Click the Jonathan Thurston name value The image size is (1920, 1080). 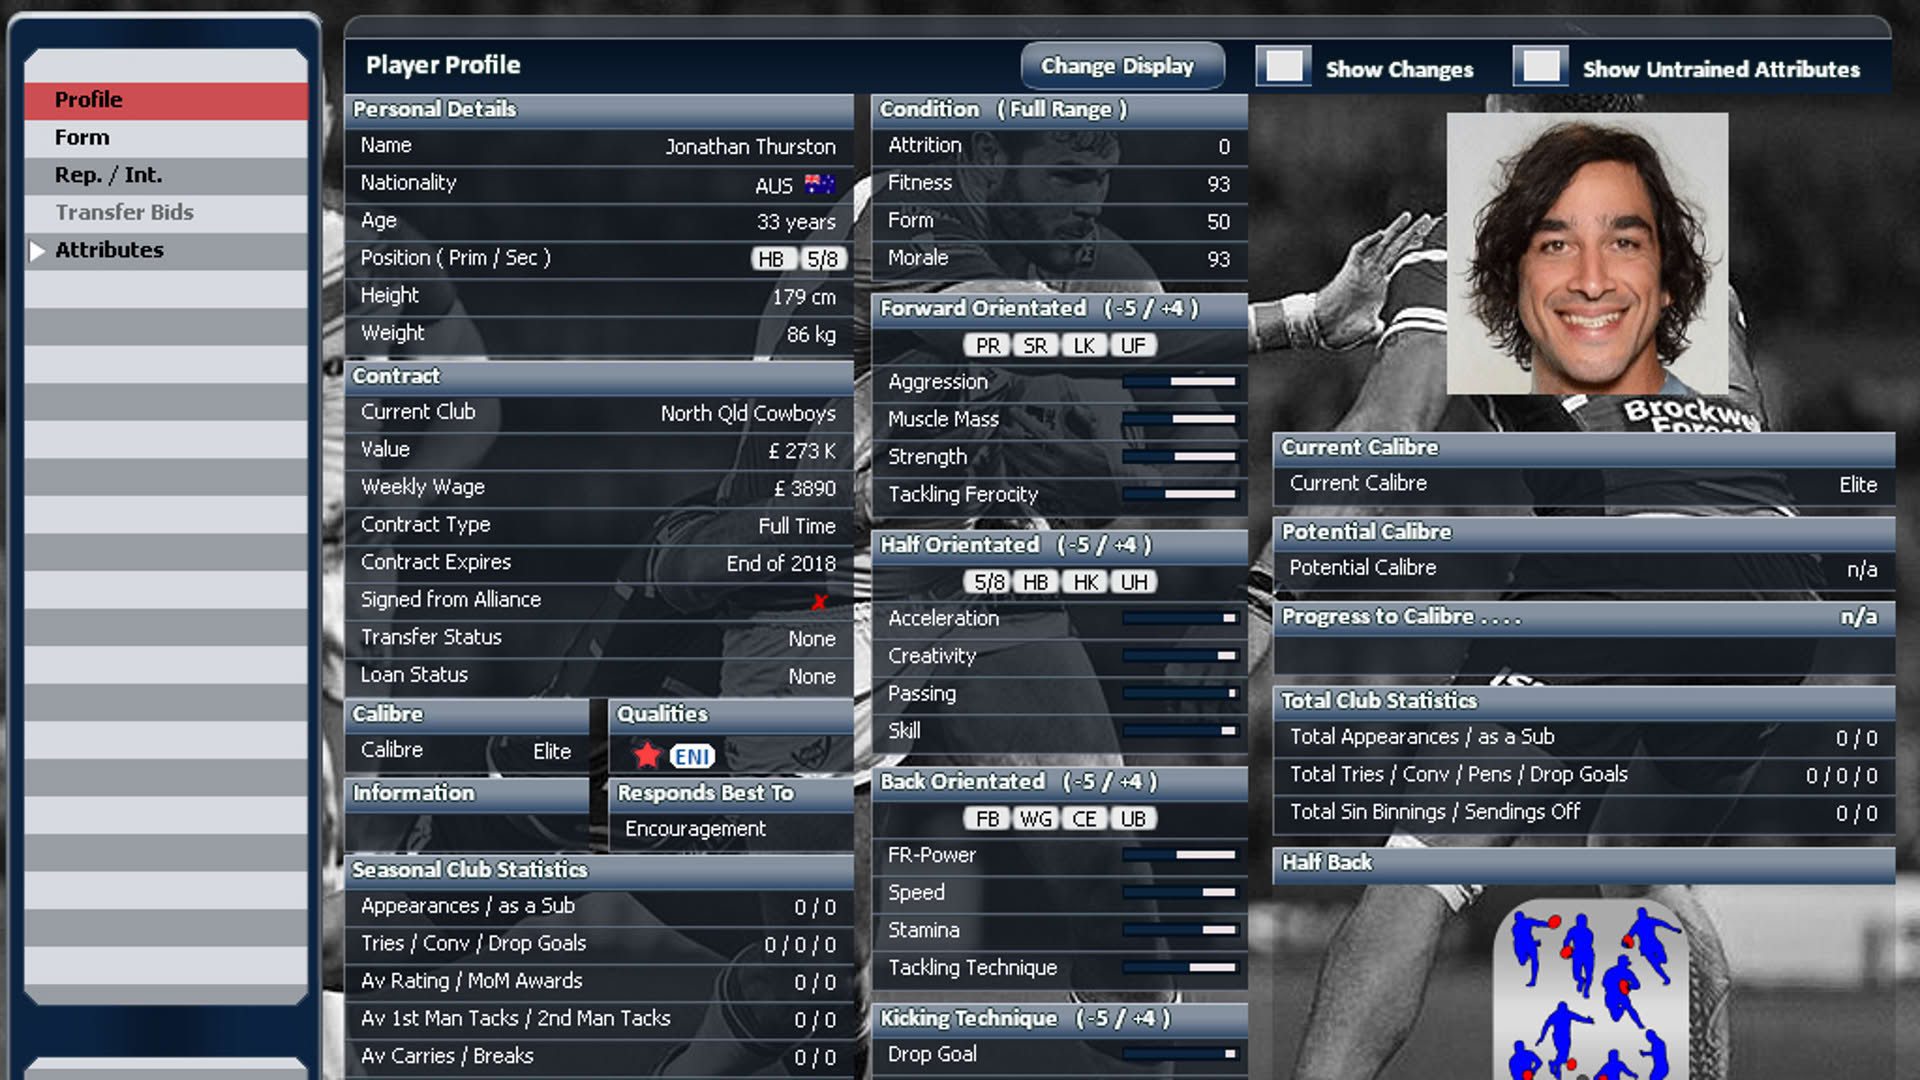750,147
